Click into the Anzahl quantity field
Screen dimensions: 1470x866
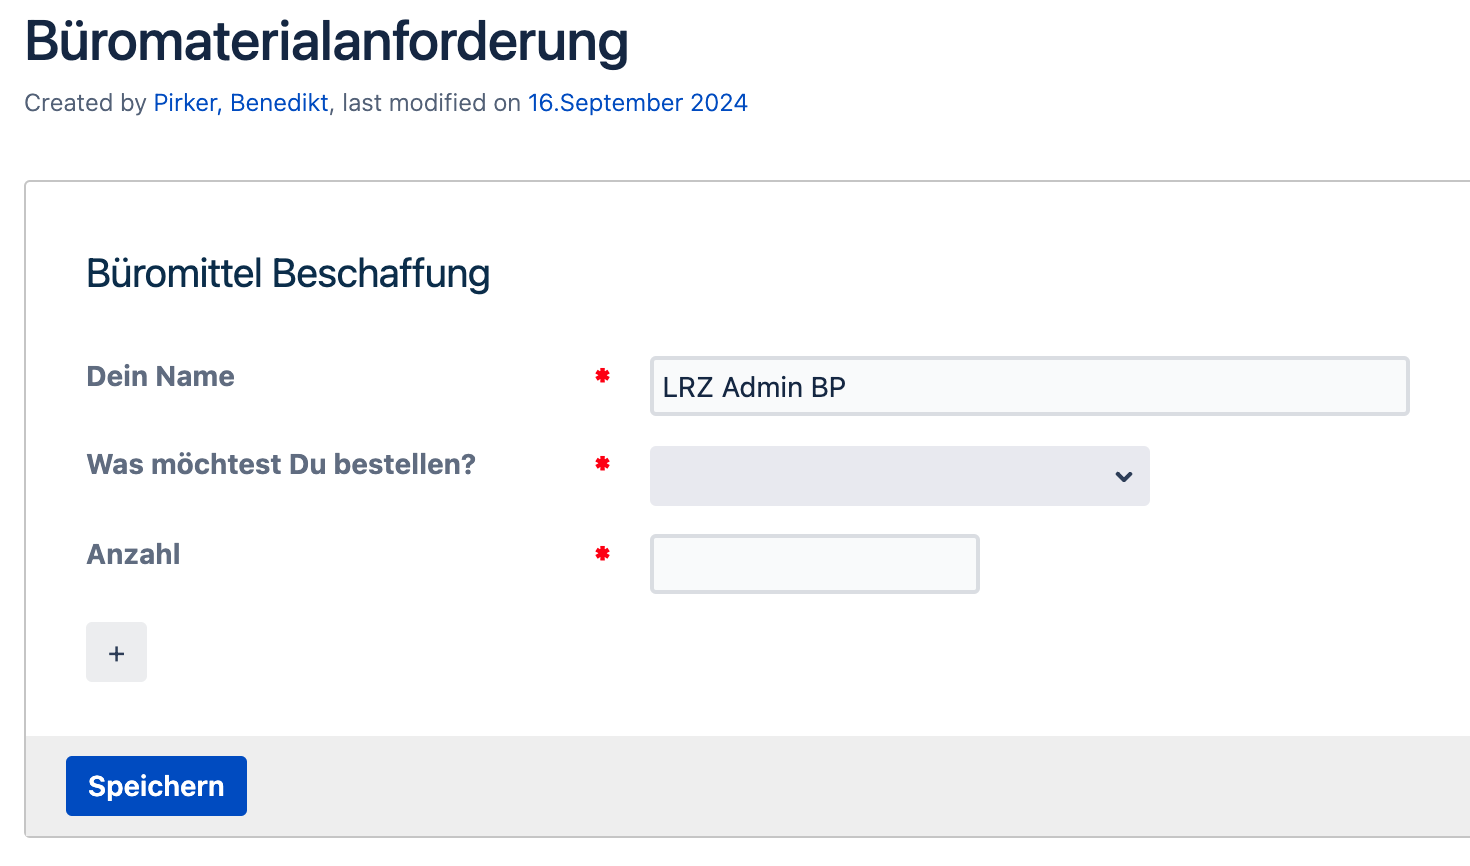814,564
